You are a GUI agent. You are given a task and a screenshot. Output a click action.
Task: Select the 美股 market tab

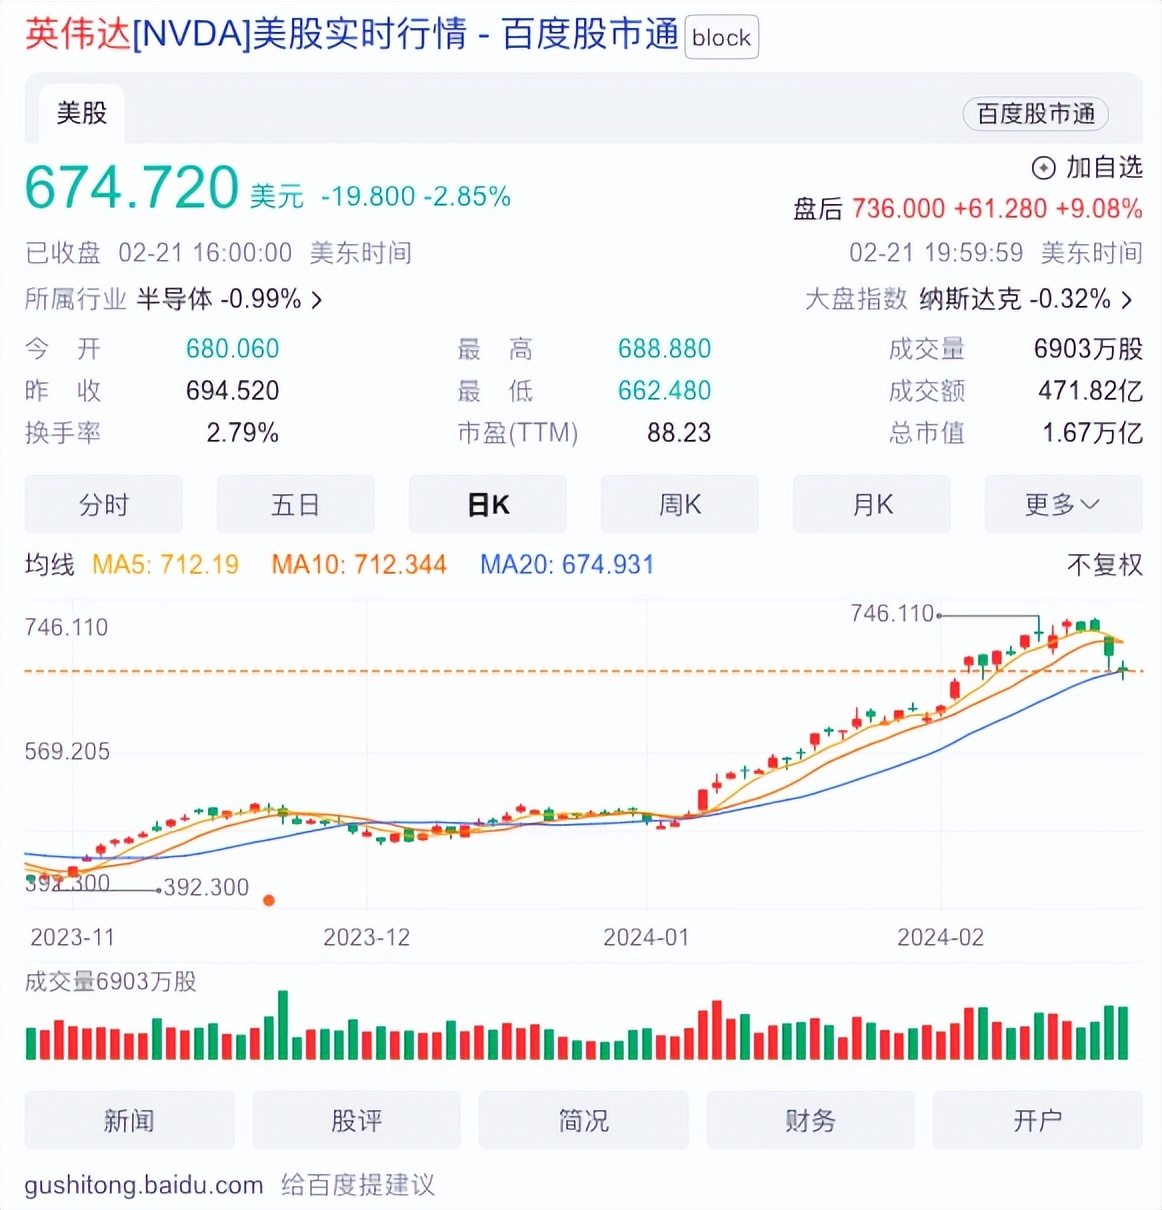coord(82,113)
